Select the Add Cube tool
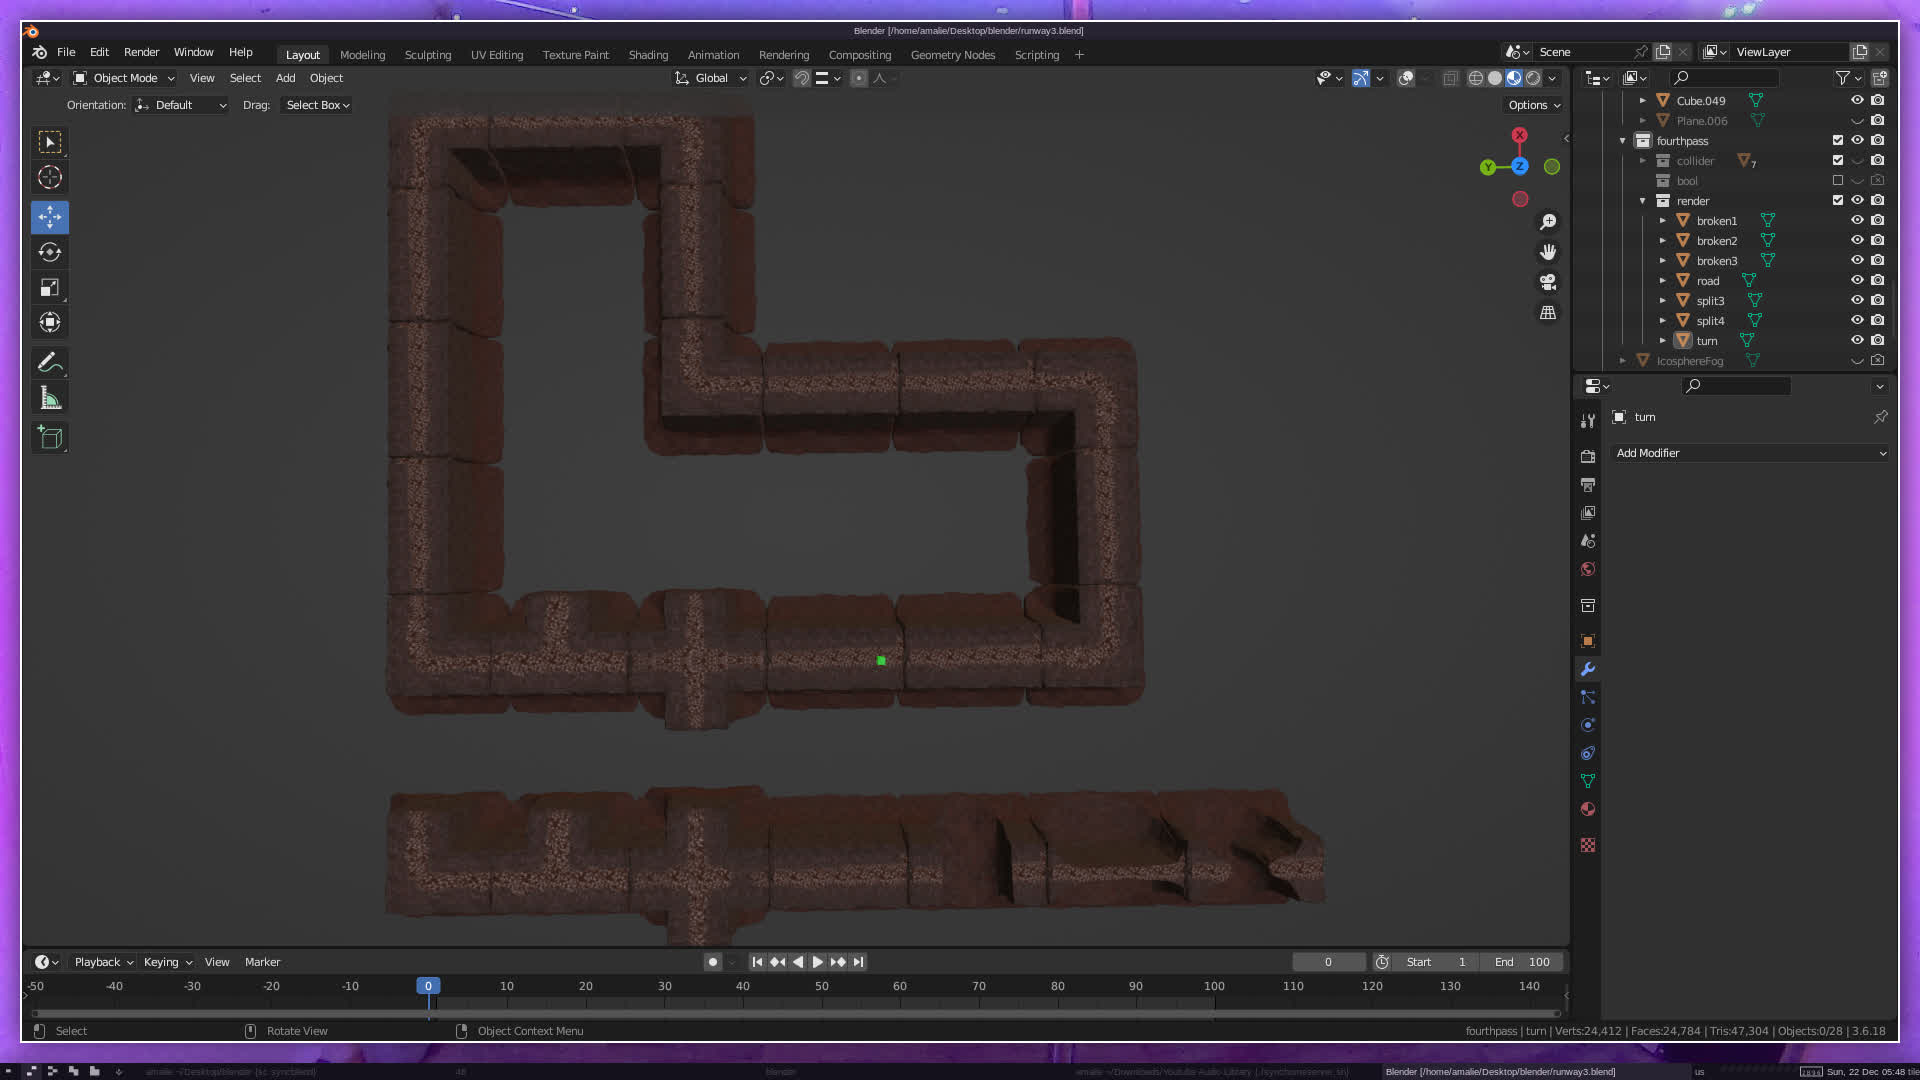1920x1080 pixels. coord(49,438)
